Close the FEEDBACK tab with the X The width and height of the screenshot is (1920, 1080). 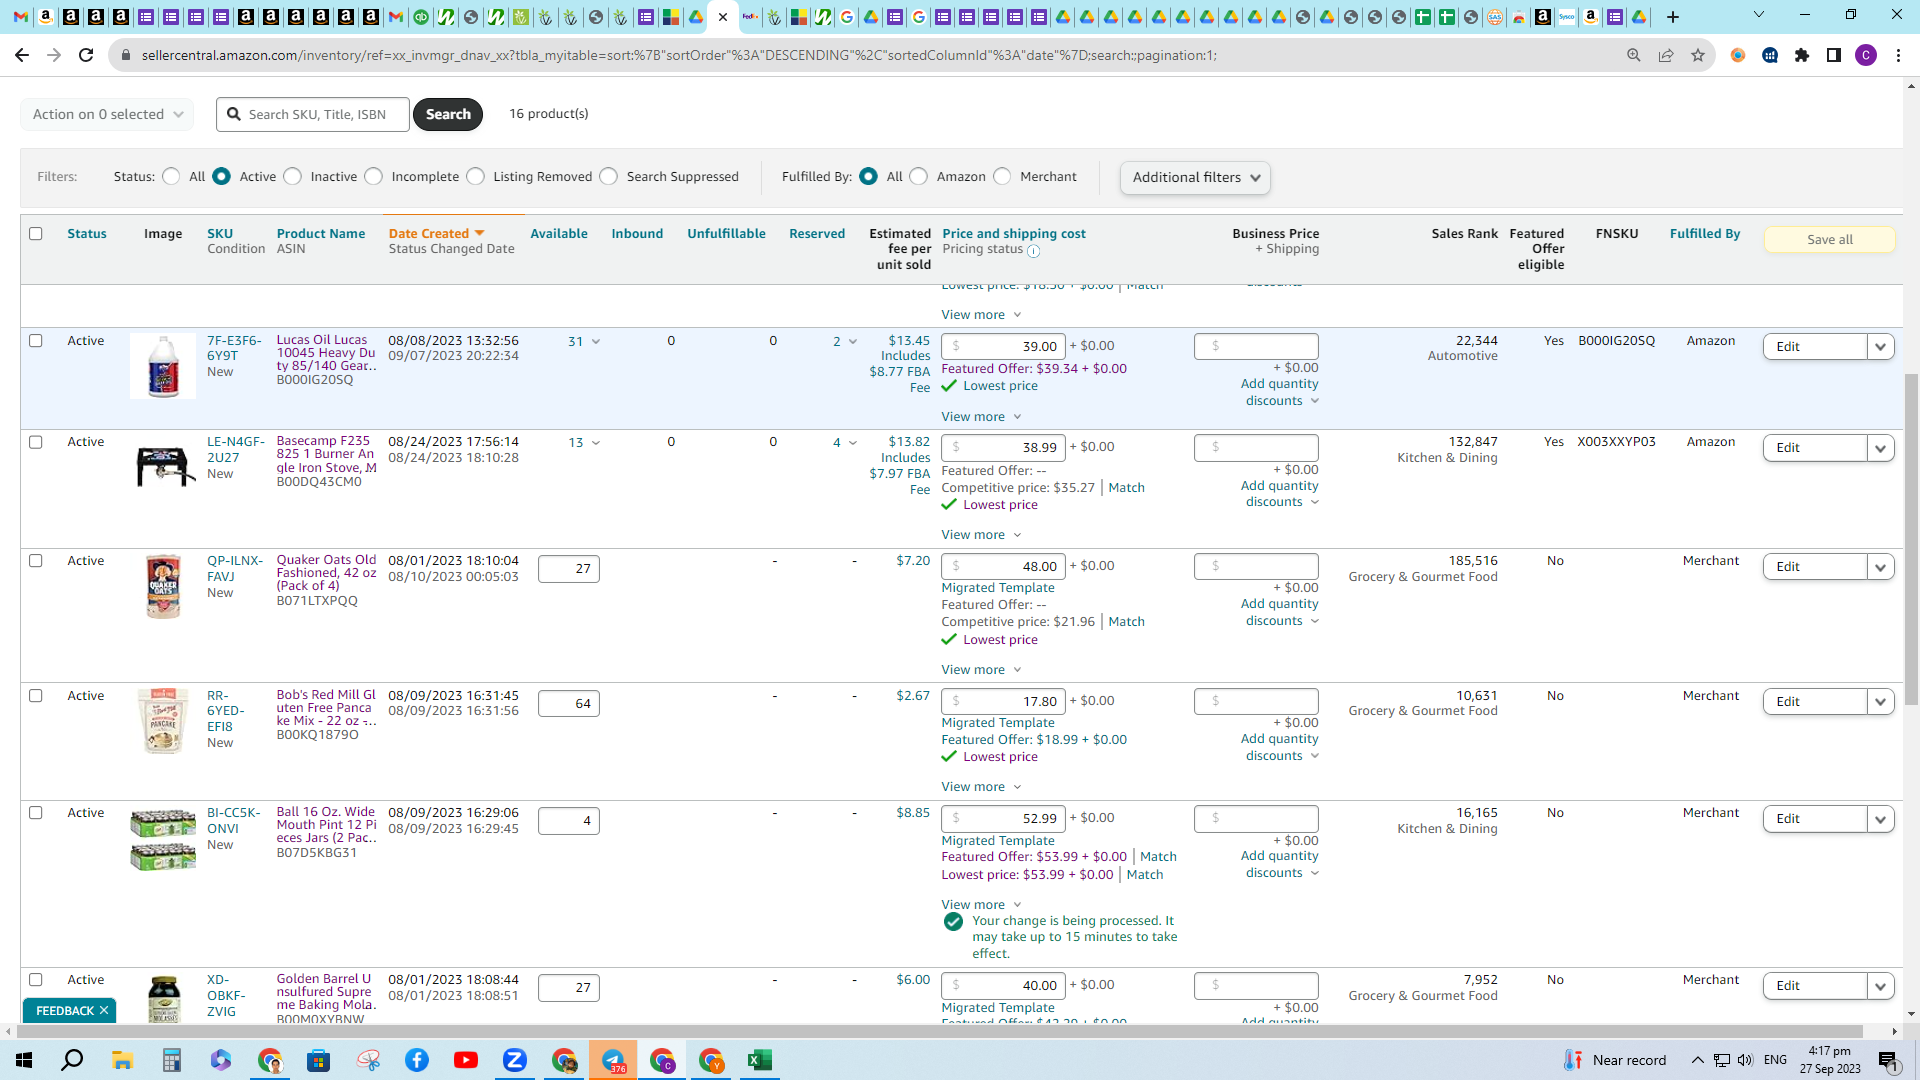[x=104, y=1010]
